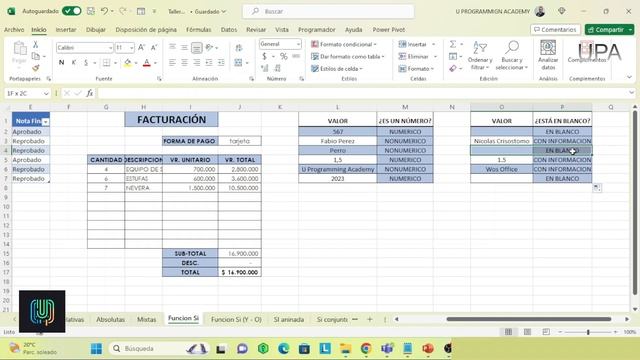Screen dimensions: 640x360
Task: Increase font size with larger A icon
Action: pos(141,48)
